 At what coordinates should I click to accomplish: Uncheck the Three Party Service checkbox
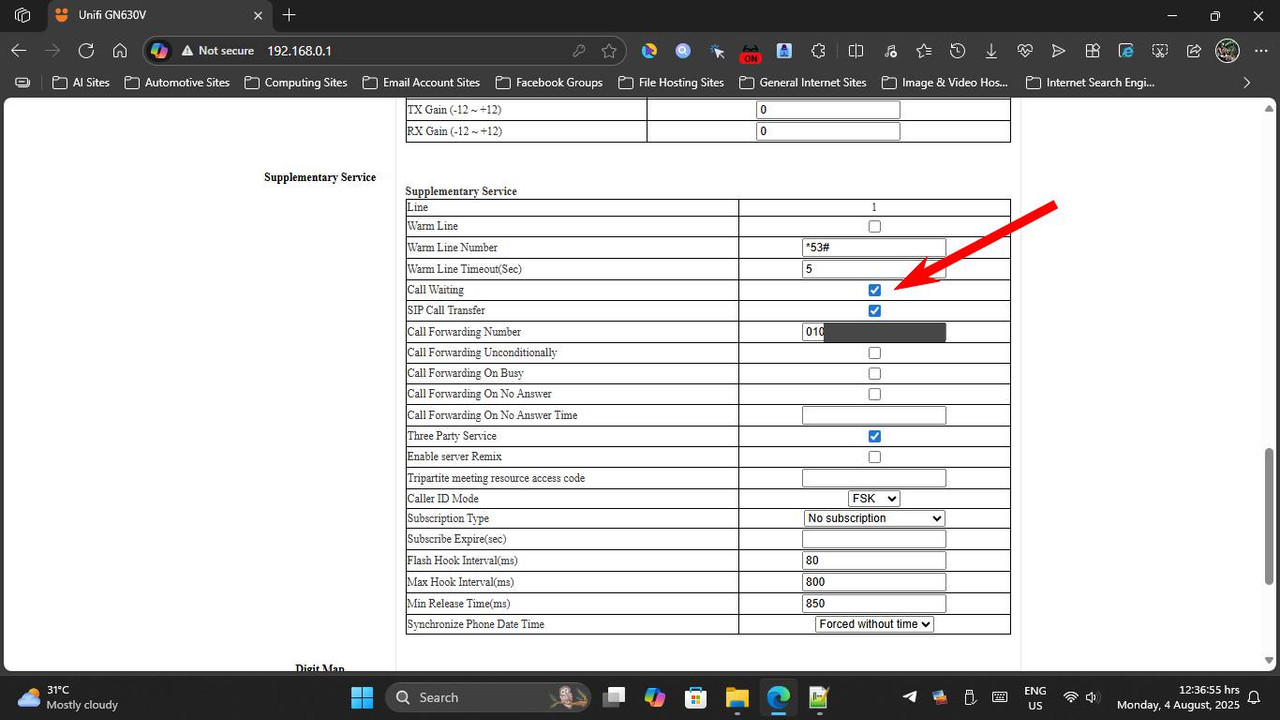[x=875, y=436]
